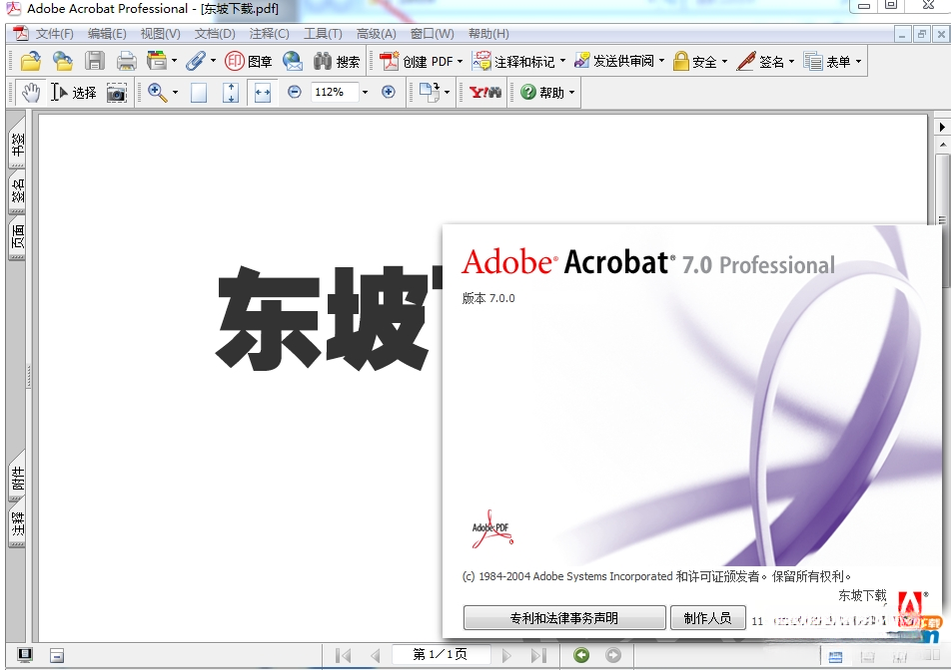Click the zoom out minus button
The height and width of the screenshot is (670, 951).
point(294,92)
